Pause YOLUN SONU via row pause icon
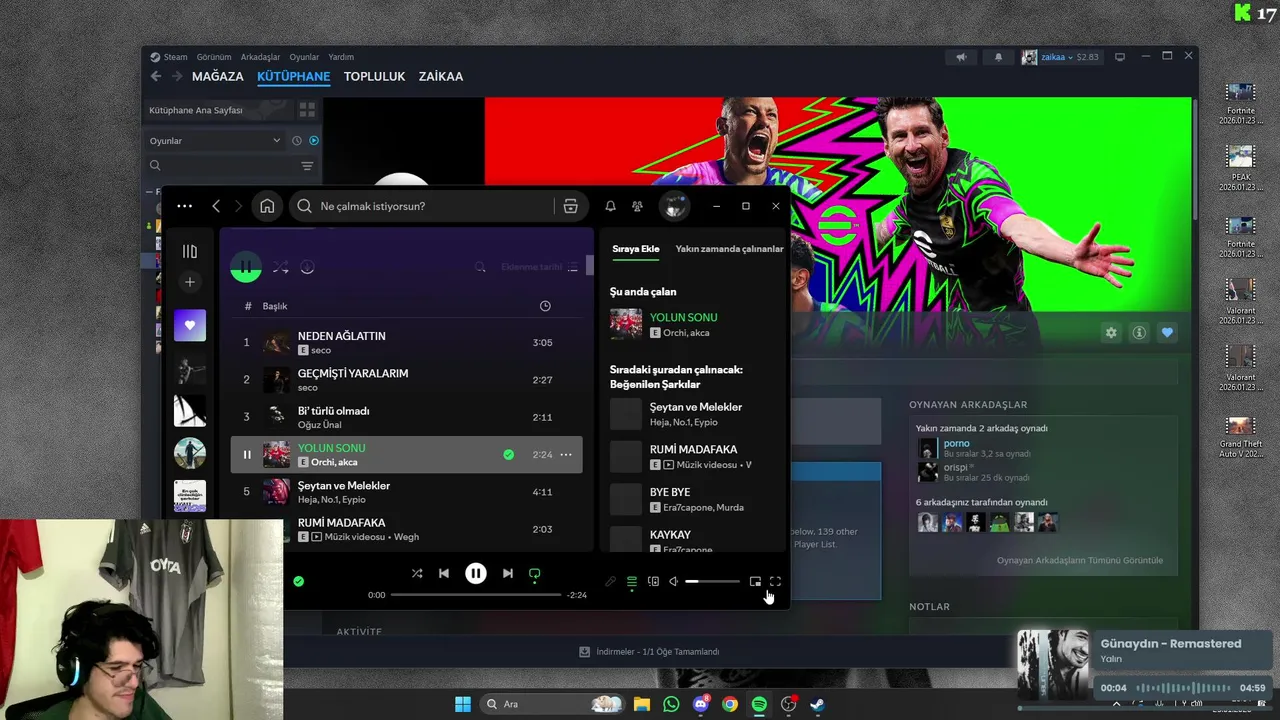Image resolution: width=1280 pixels, height=720 pixels. pos(247,455)
